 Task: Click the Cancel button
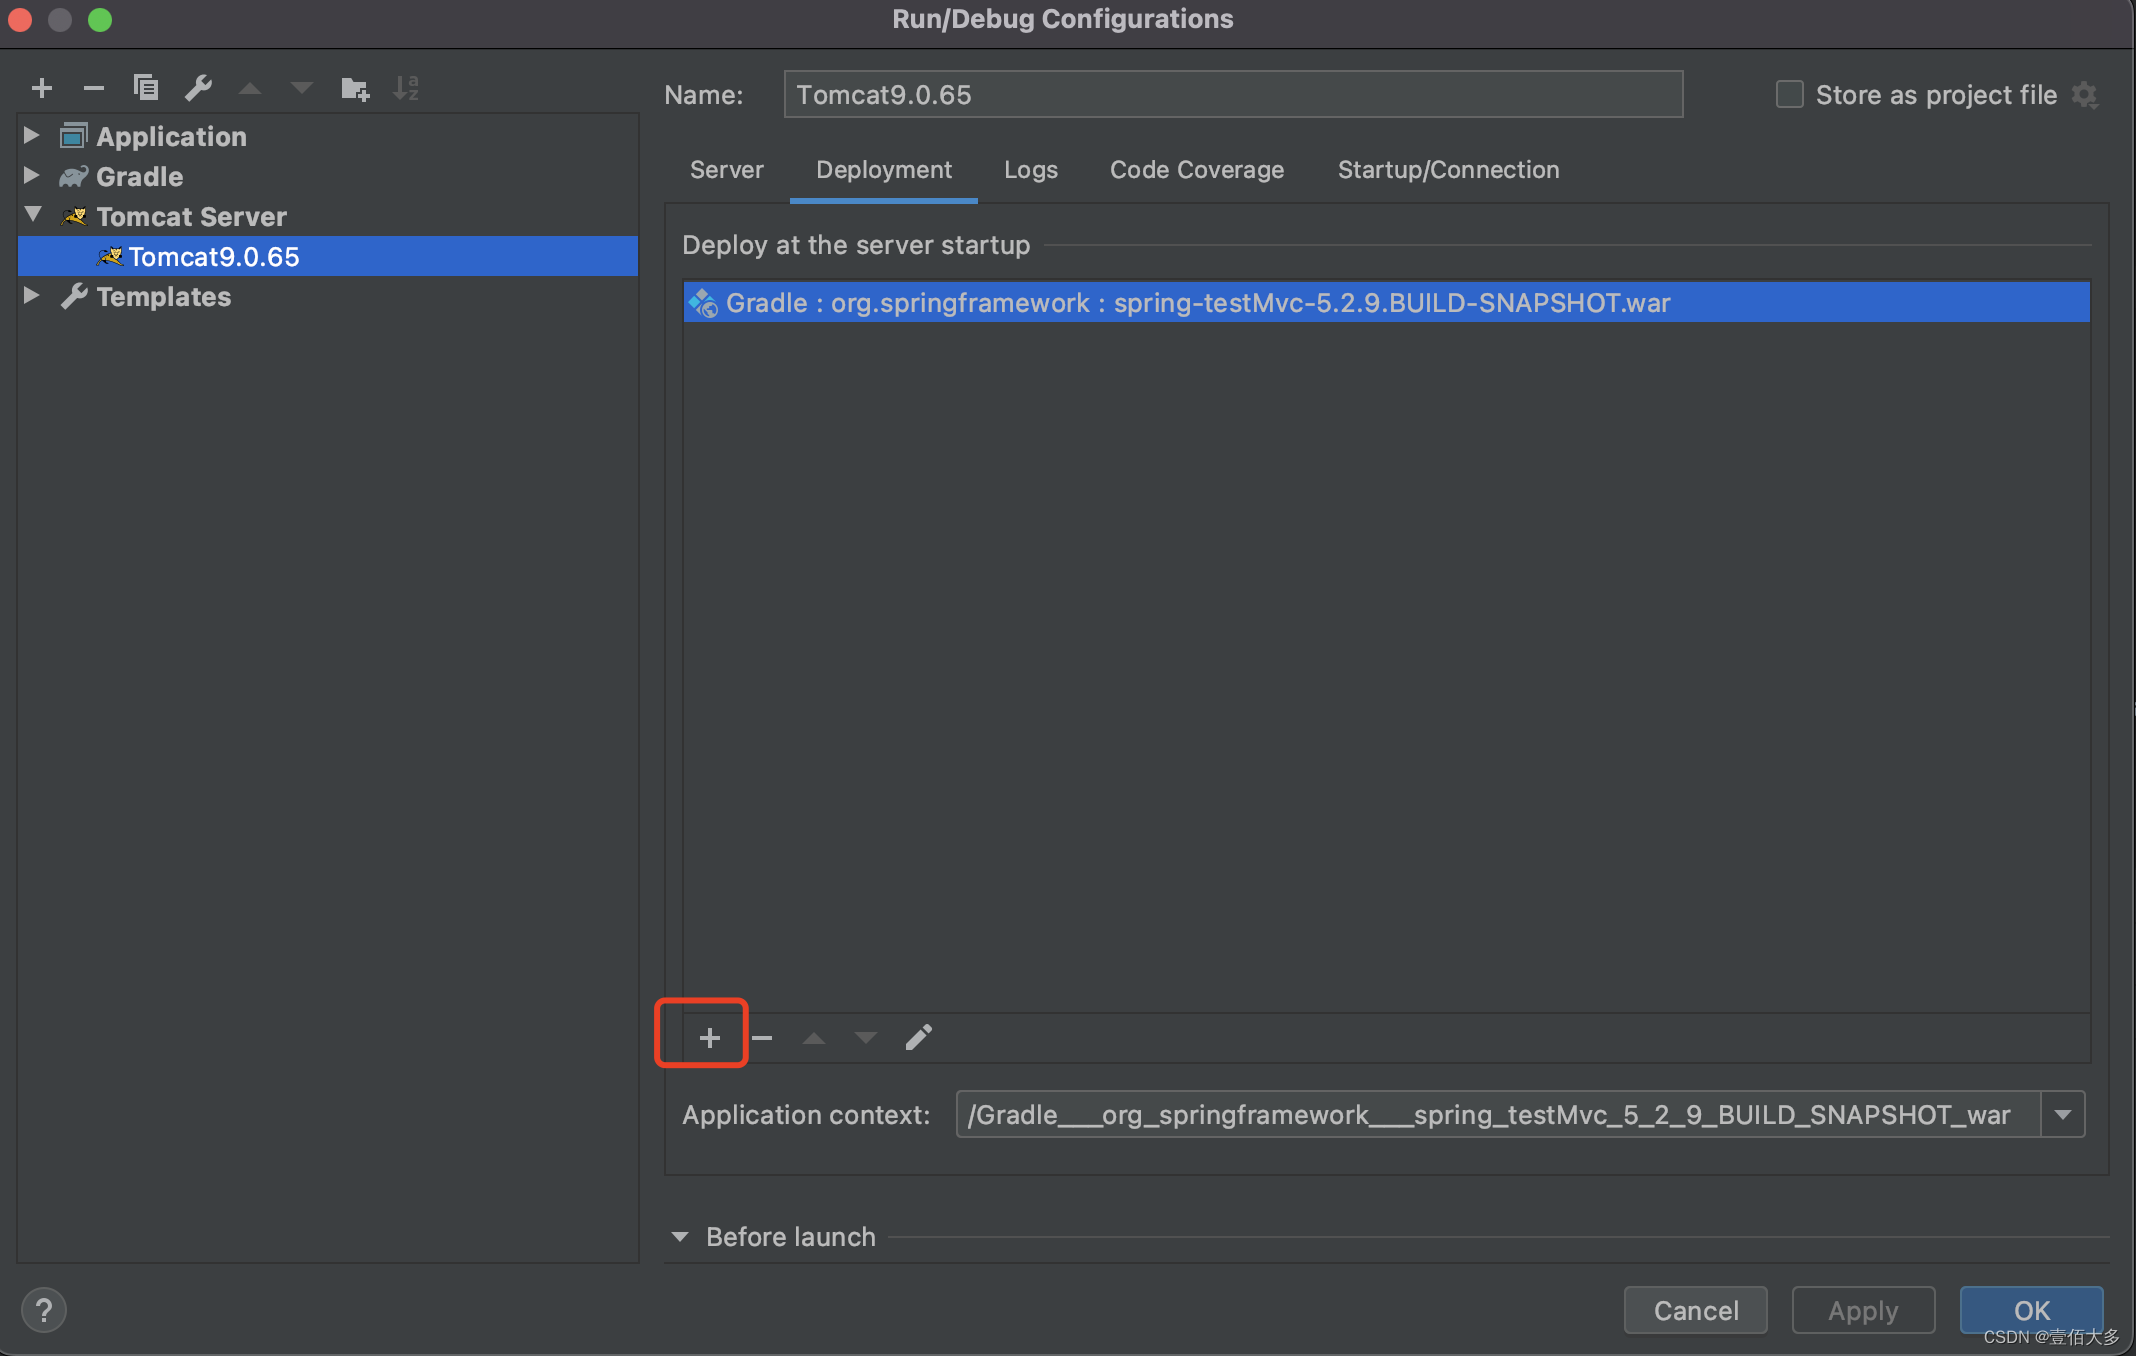pyautogui.click(x=1696, y=1310)
